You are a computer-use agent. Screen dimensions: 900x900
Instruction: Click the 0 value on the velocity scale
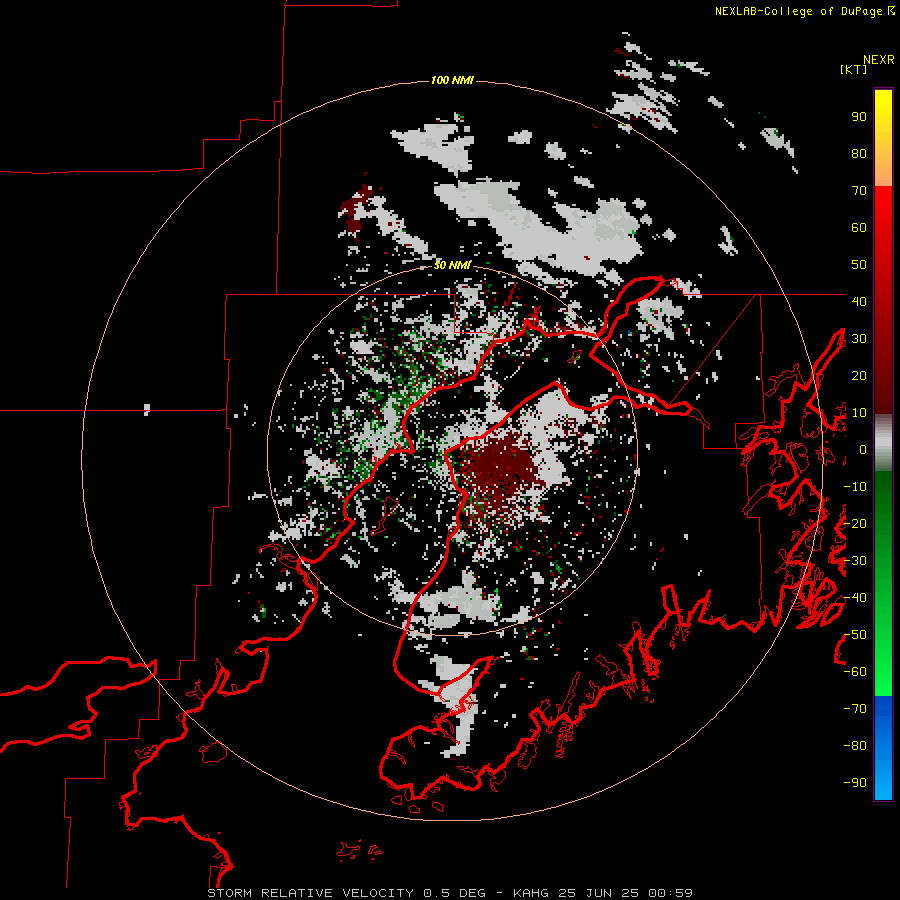pos(863,449)
